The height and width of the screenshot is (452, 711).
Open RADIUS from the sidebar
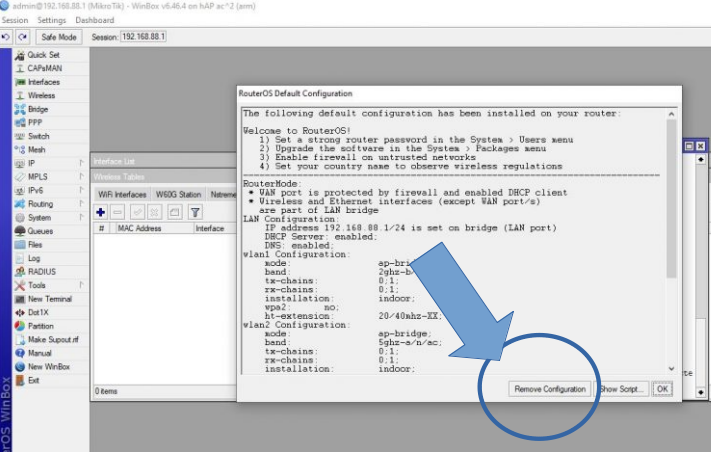click(x=41, y=271)
